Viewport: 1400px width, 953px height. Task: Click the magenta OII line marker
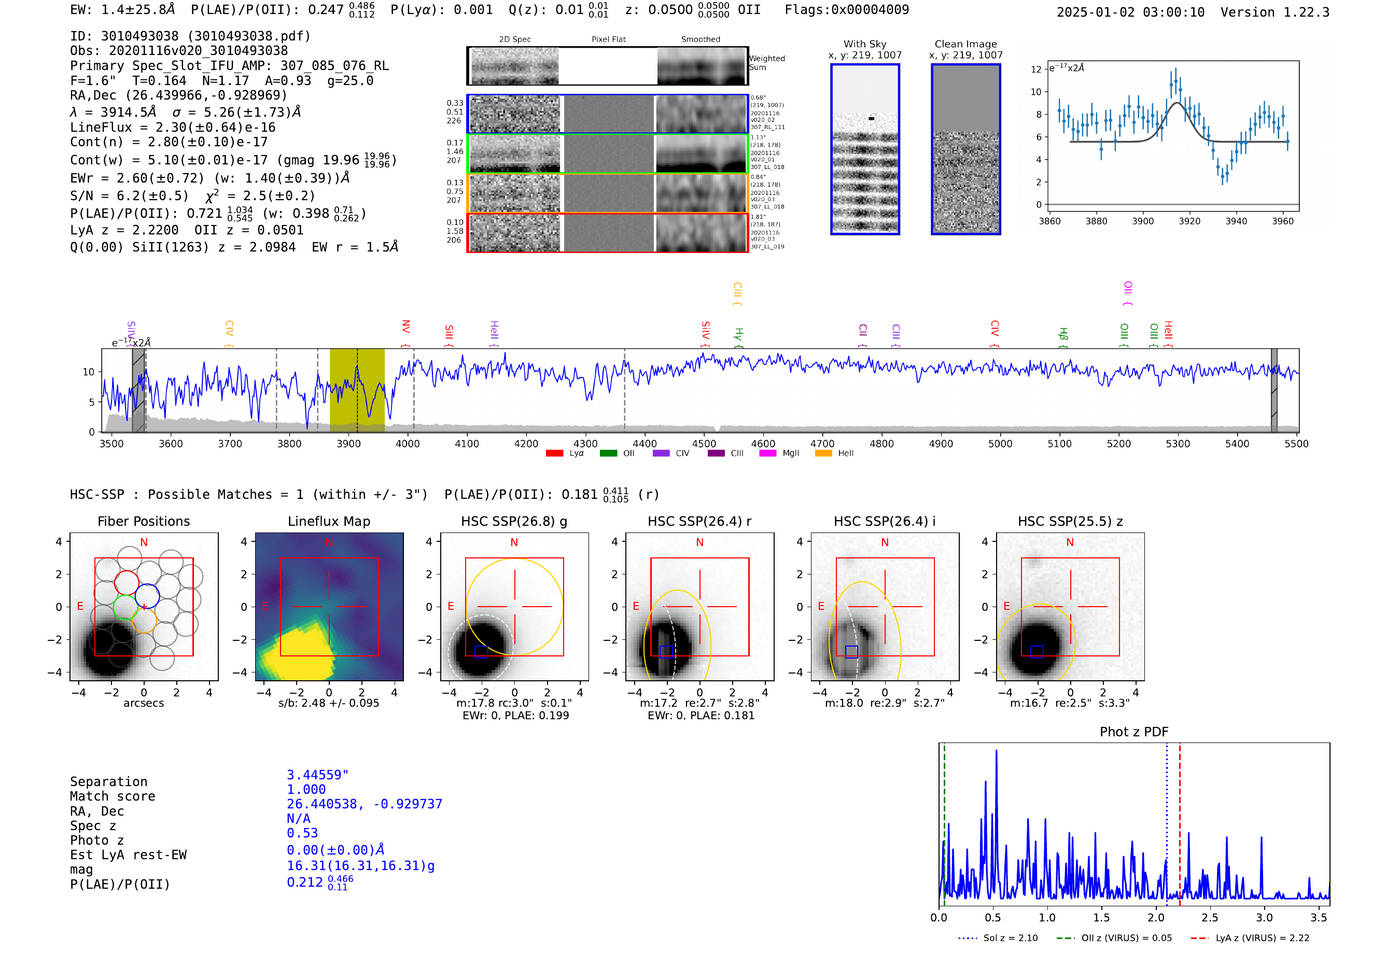1128,293
